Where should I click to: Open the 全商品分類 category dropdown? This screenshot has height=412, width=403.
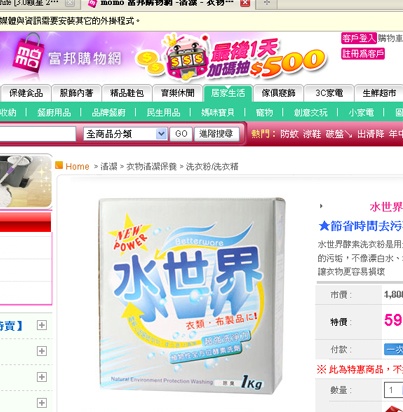(x=125, y=134)
